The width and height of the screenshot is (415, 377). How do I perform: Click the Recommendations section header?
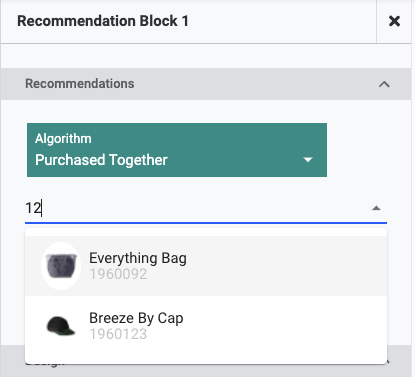coord(206,84)
